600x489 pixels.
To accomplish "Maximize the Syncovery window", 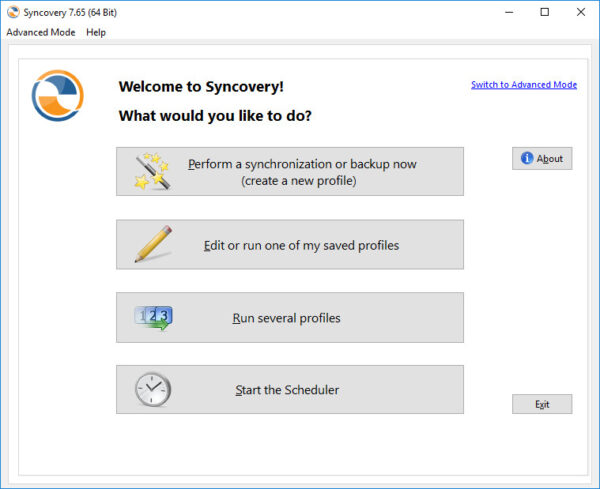I will point(545,12).
